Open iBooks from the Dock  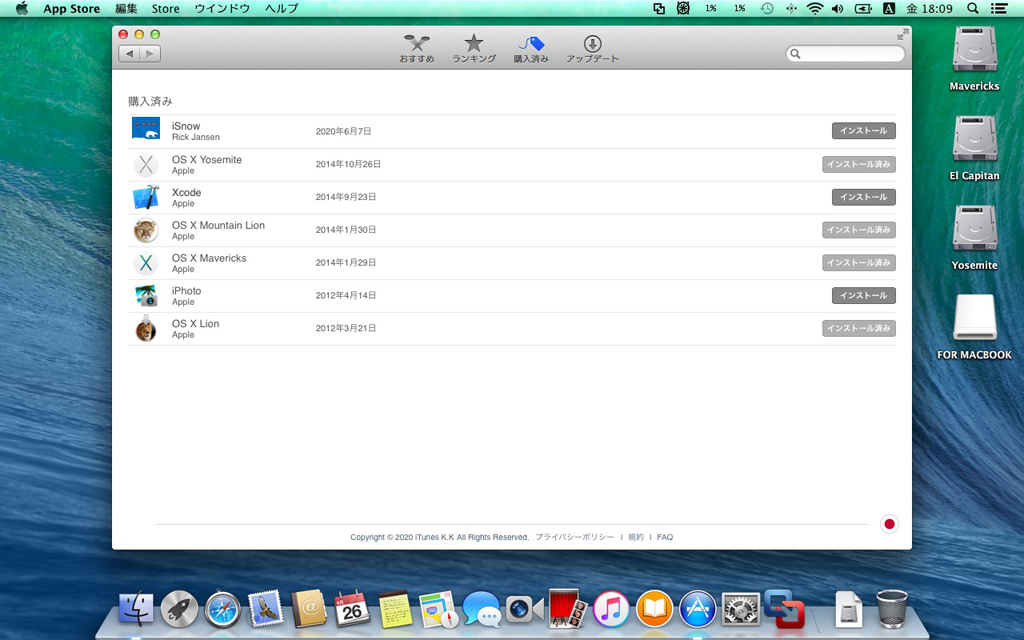[x=654, y=609]
